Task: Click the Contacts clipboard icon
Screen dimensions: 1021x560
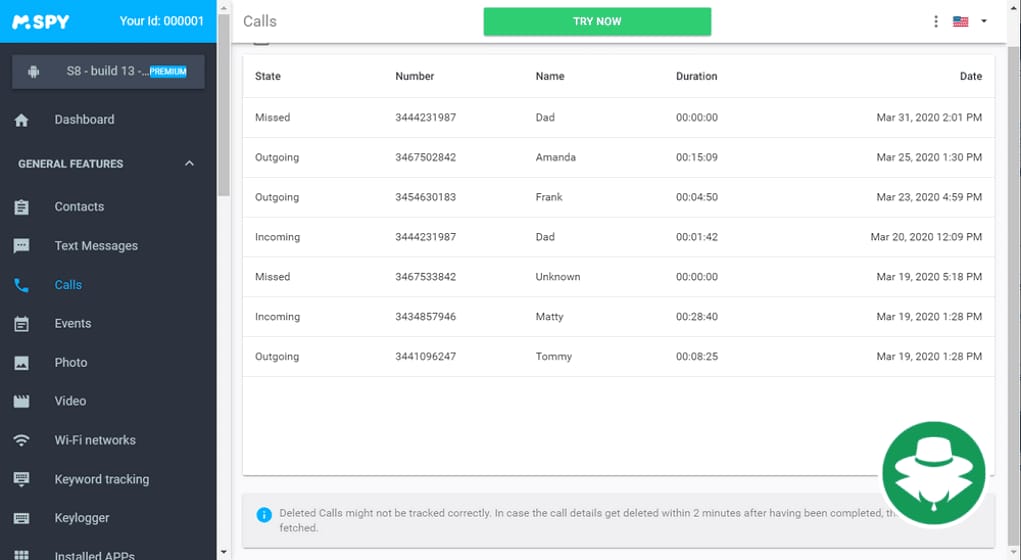Action: coord(22,207)
